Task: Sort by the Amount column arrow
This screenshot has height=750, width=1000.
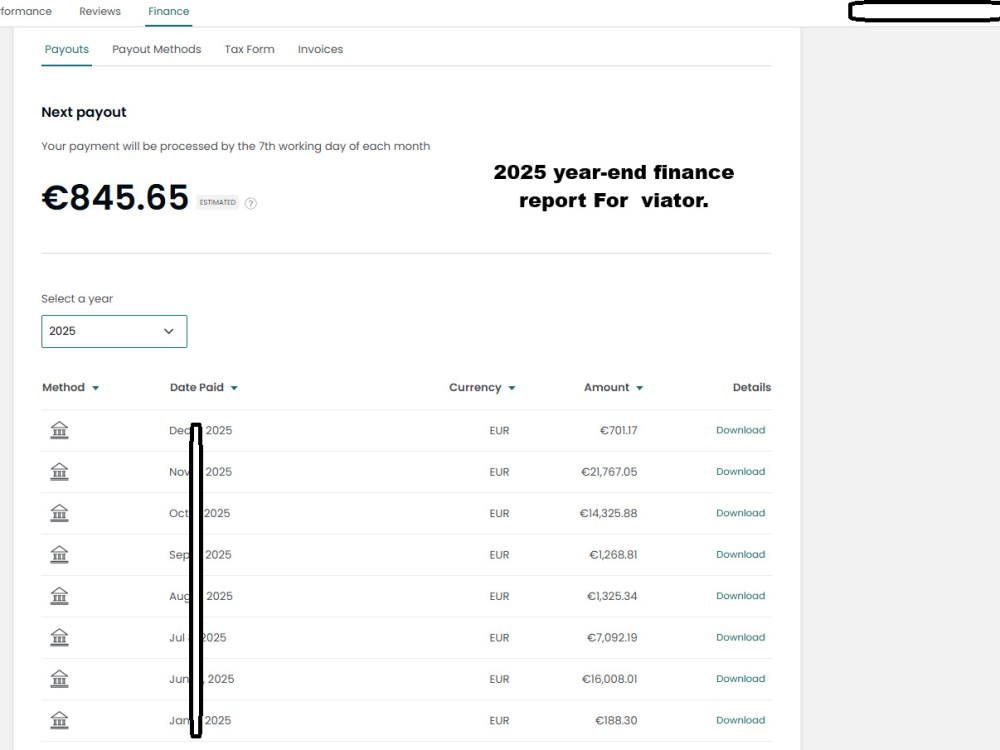Action: [x=640, y=388]
